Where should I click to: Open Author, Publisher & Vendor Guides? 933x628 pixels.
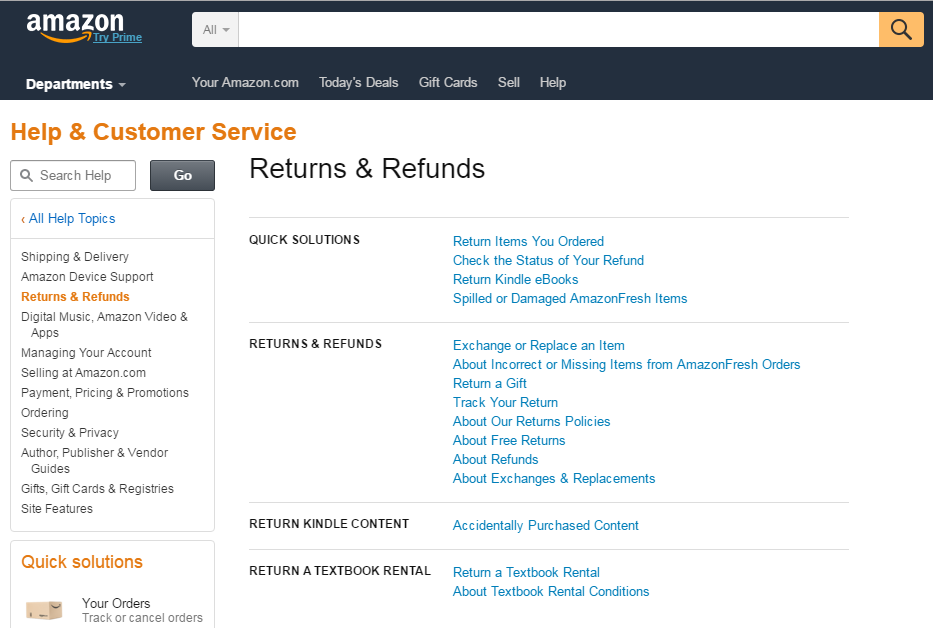coord(95,461)
